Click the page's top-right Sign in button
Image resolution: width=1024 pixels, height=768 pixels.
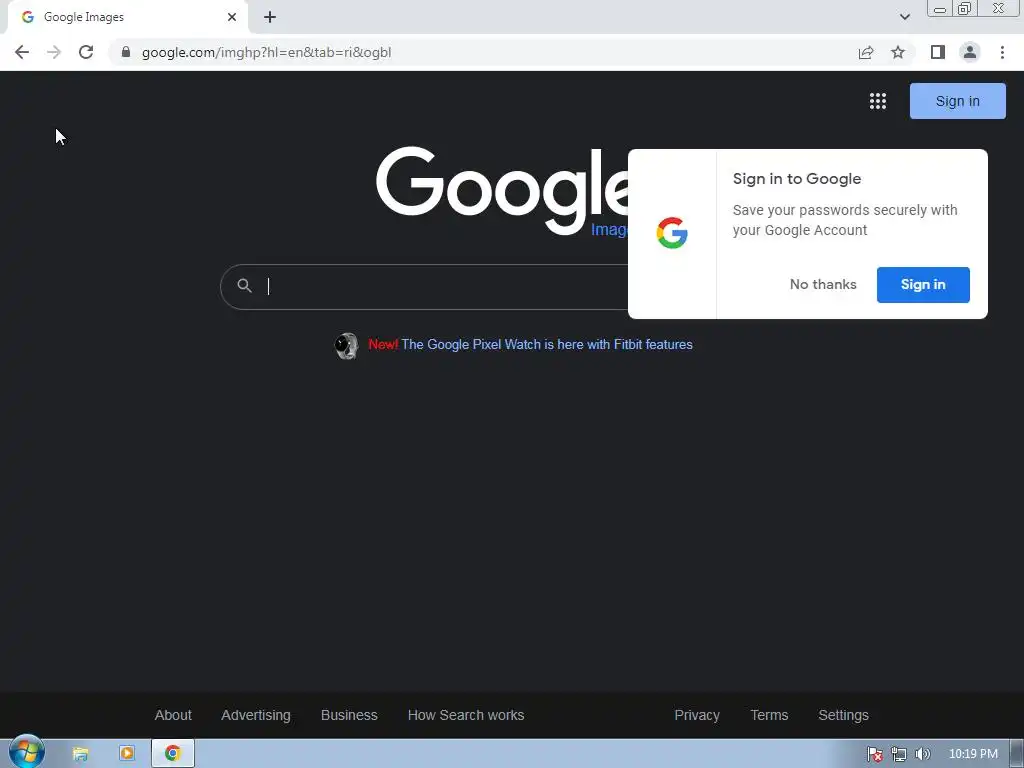point(957,101)
